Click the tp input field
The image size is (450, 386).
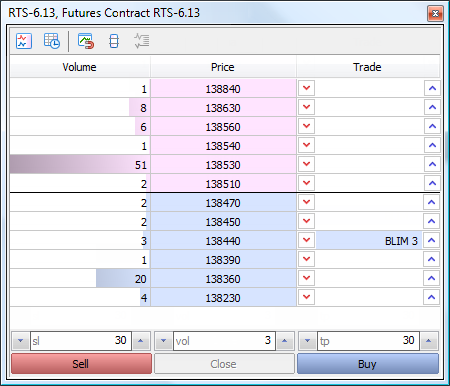point(368,341)
